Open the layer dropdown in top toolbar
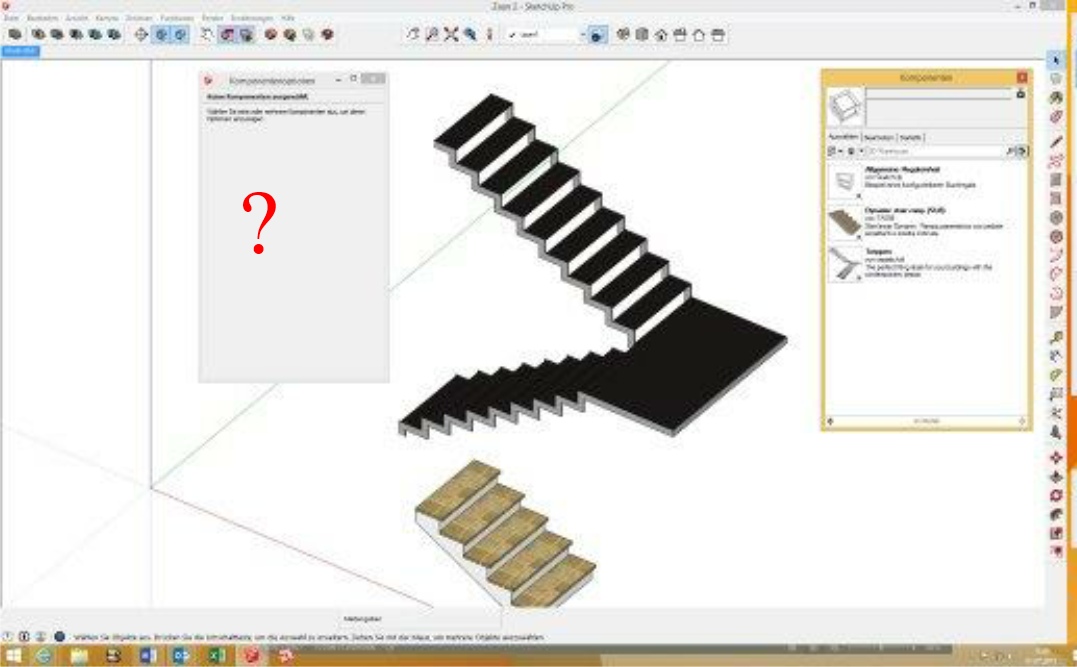This screenshot has height=667, width=1077. (582, 34)
